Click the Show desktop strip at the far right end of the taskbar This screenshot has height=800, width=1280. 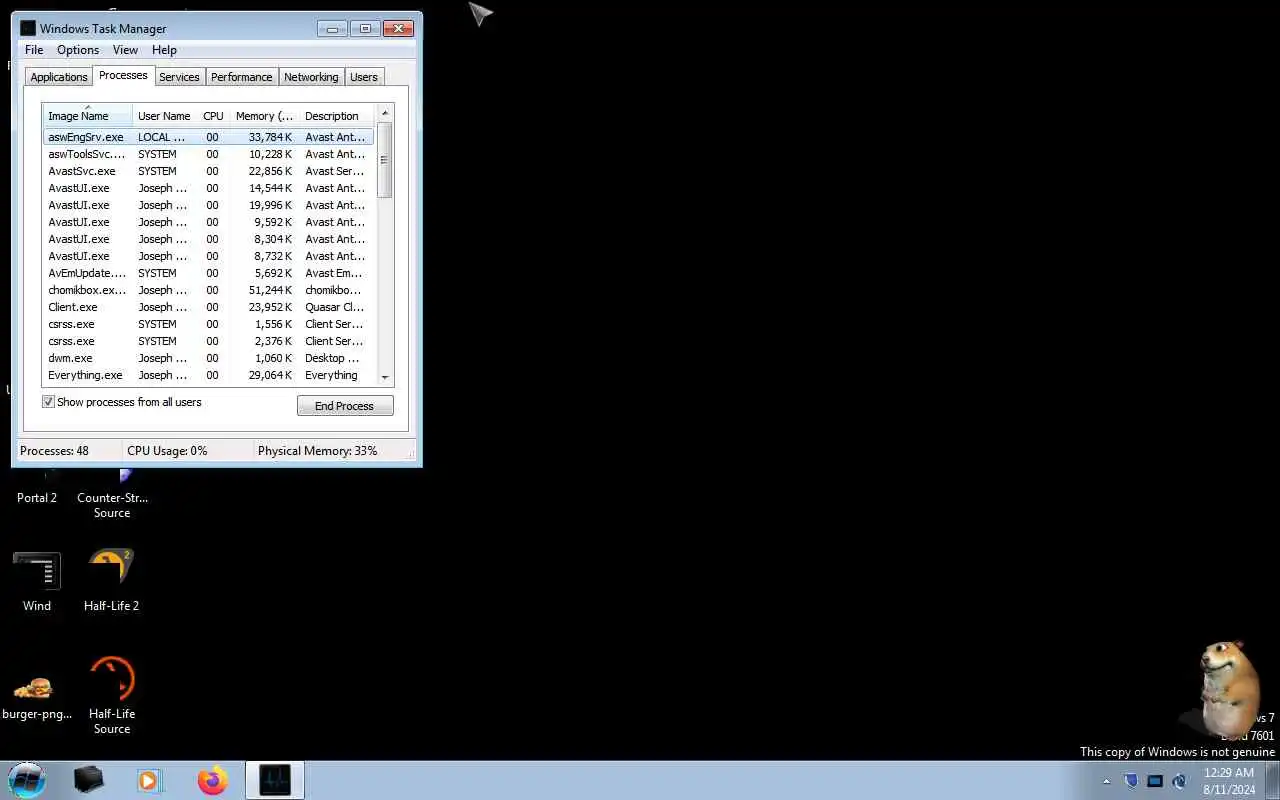pos(1273,780)
